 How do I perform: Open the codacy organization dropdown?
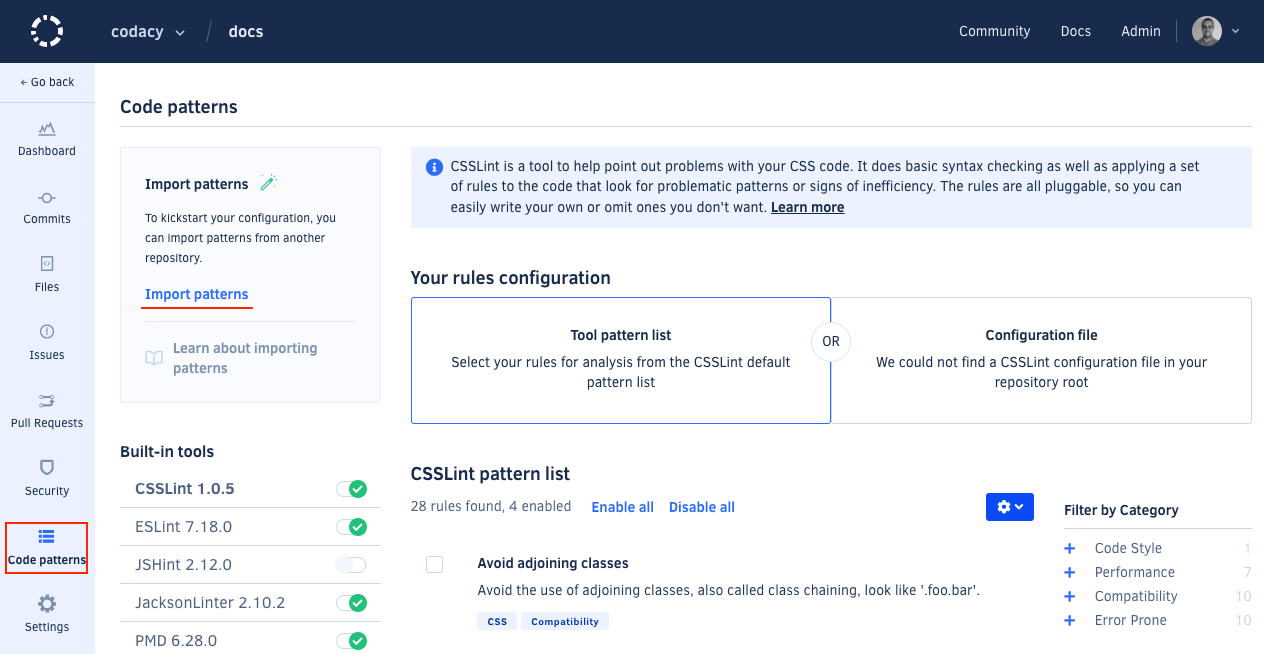point(148,31)
